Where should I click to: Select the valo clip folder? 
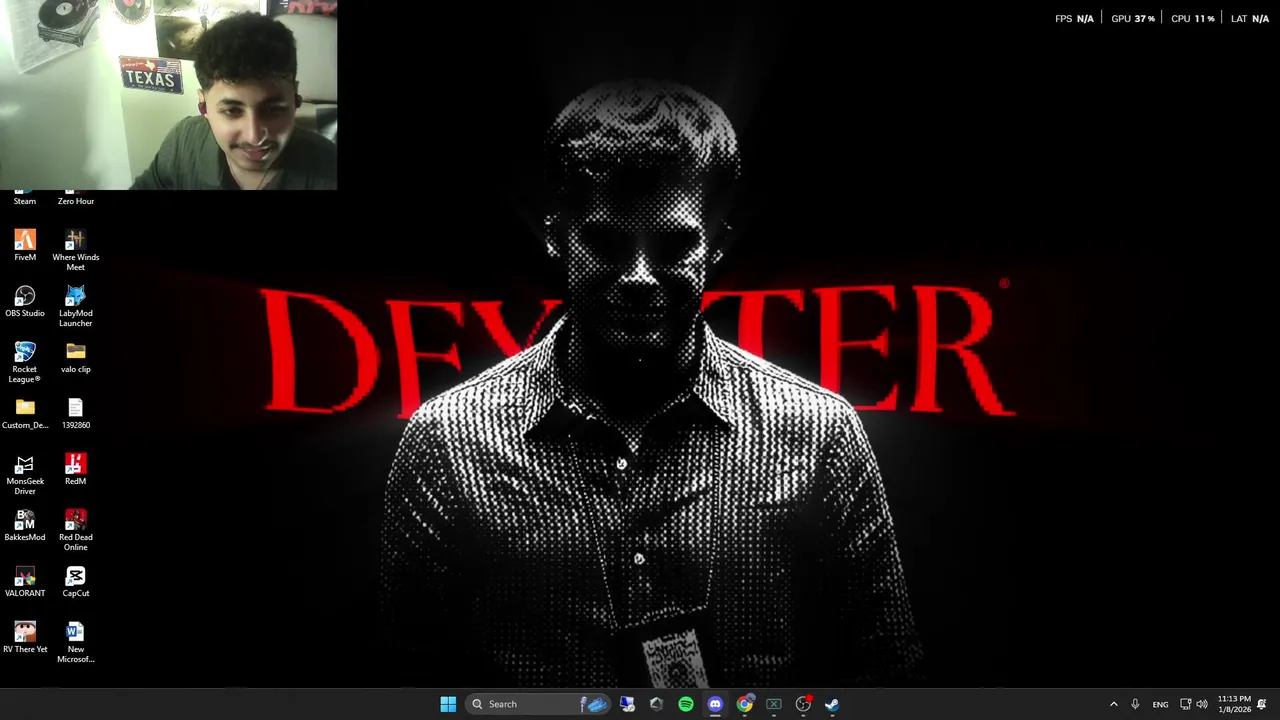coord(75,357)
